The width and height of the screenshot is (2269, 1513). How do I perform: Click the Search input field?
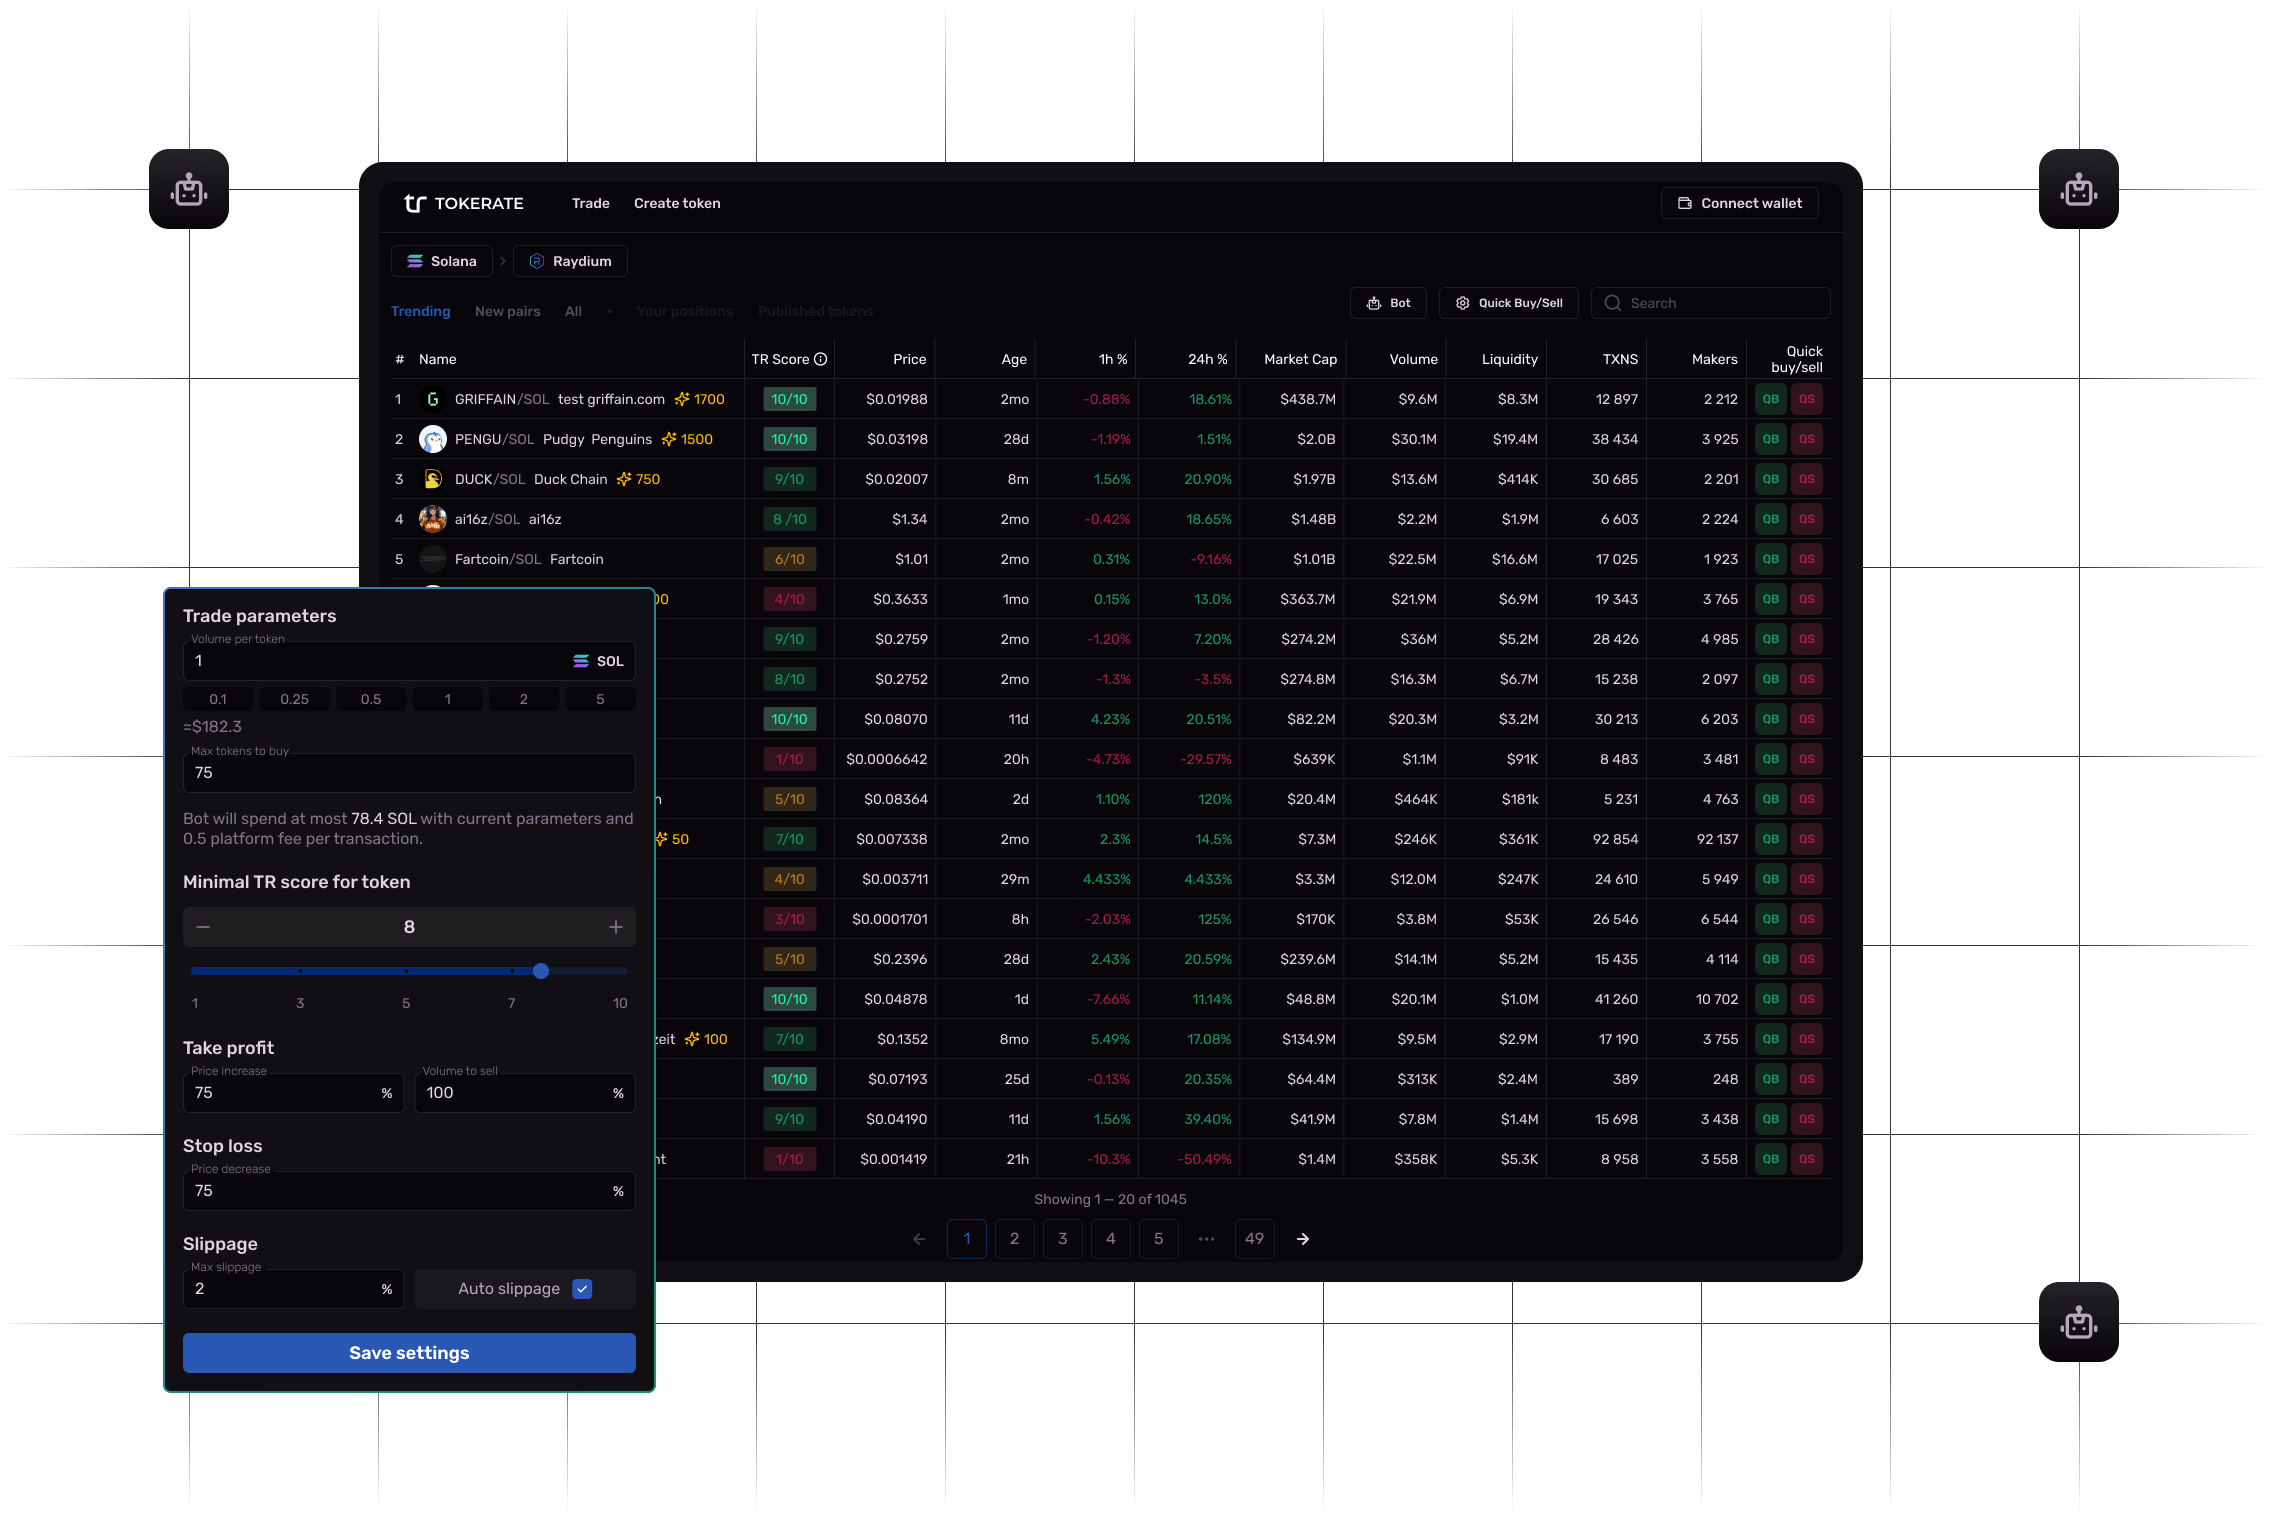click(1711, 303)
